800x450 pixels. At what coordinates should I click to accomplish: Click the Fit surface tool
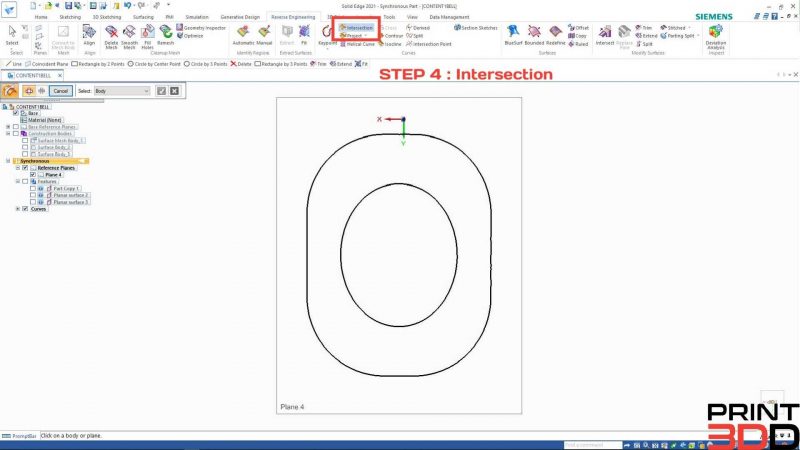[x=304, y=36]
